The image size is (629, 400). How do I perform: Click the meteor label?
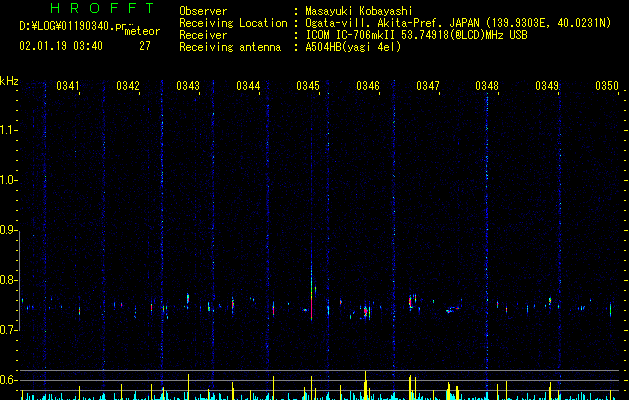[x=142, y=31]
